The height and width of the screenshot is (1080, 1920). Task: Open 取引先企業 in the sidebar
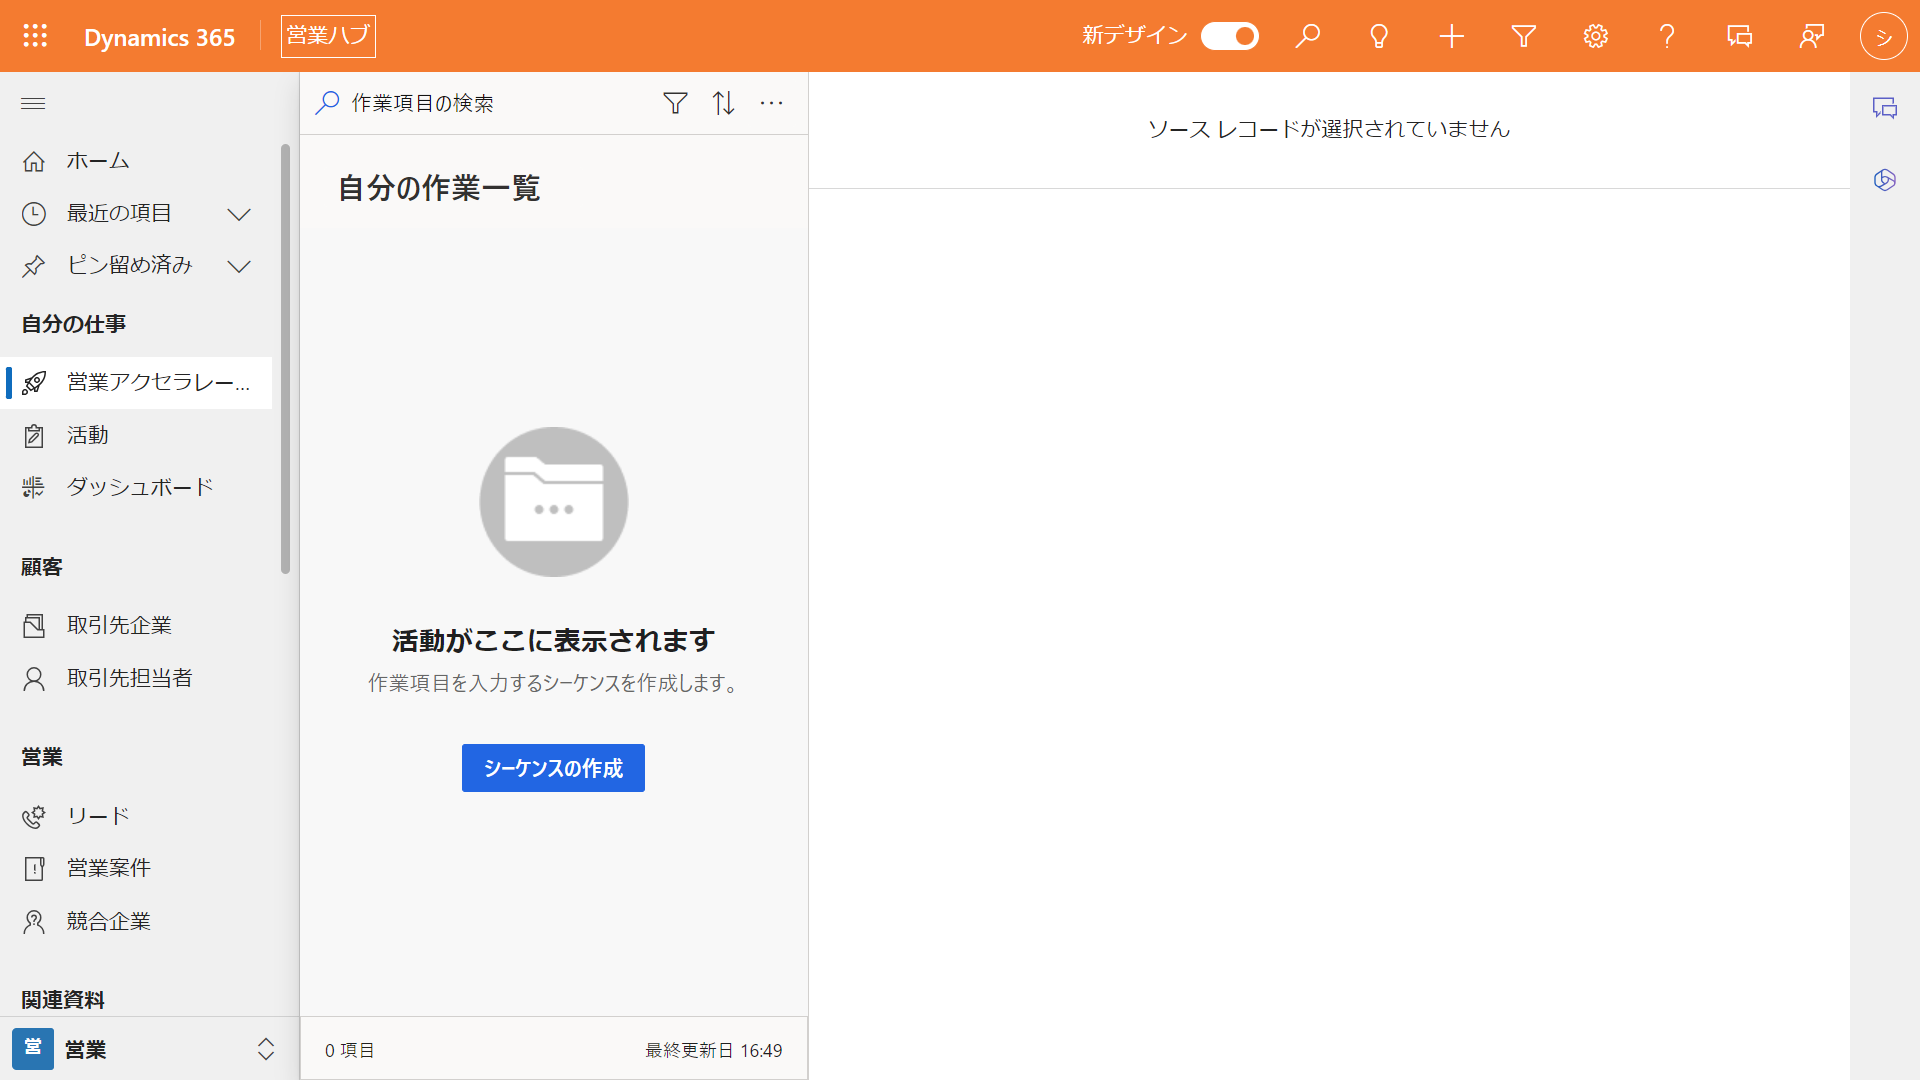tap(136, 625)
